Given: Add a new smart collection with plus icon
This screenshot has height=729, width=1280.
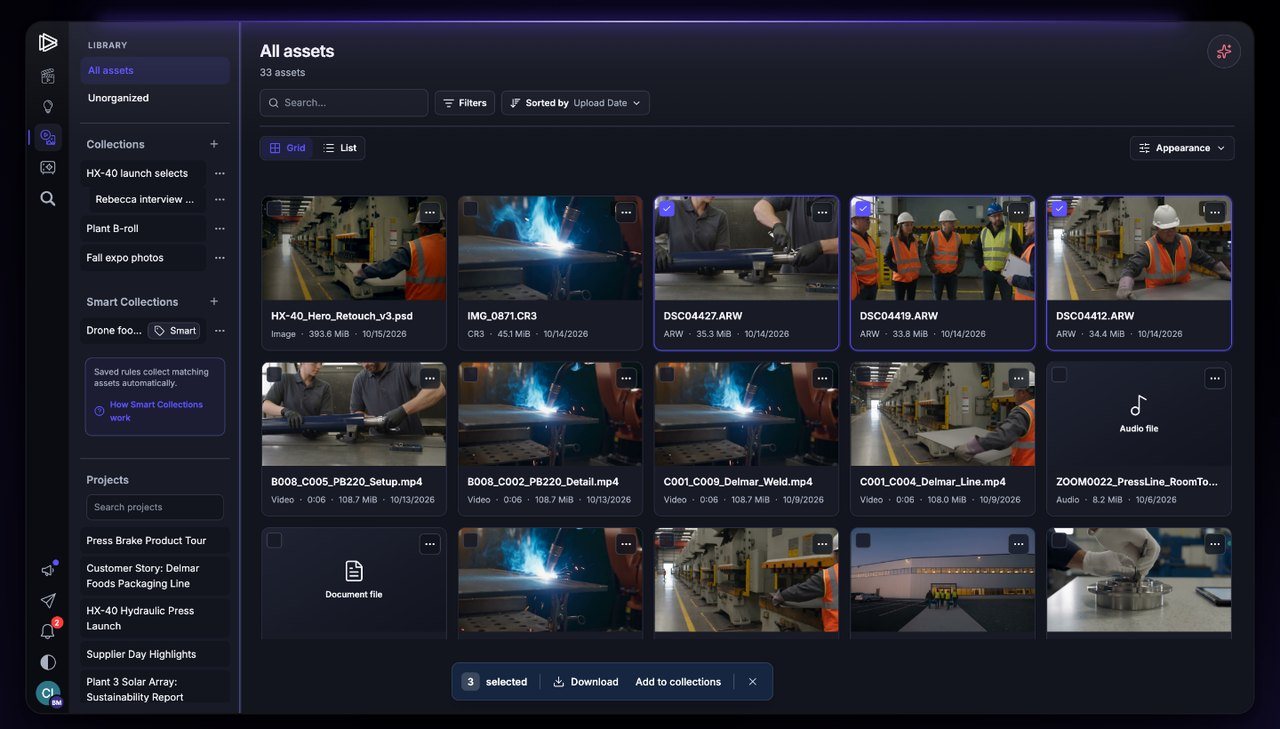Looking at the screenshot, I should (x=214, y=301).
